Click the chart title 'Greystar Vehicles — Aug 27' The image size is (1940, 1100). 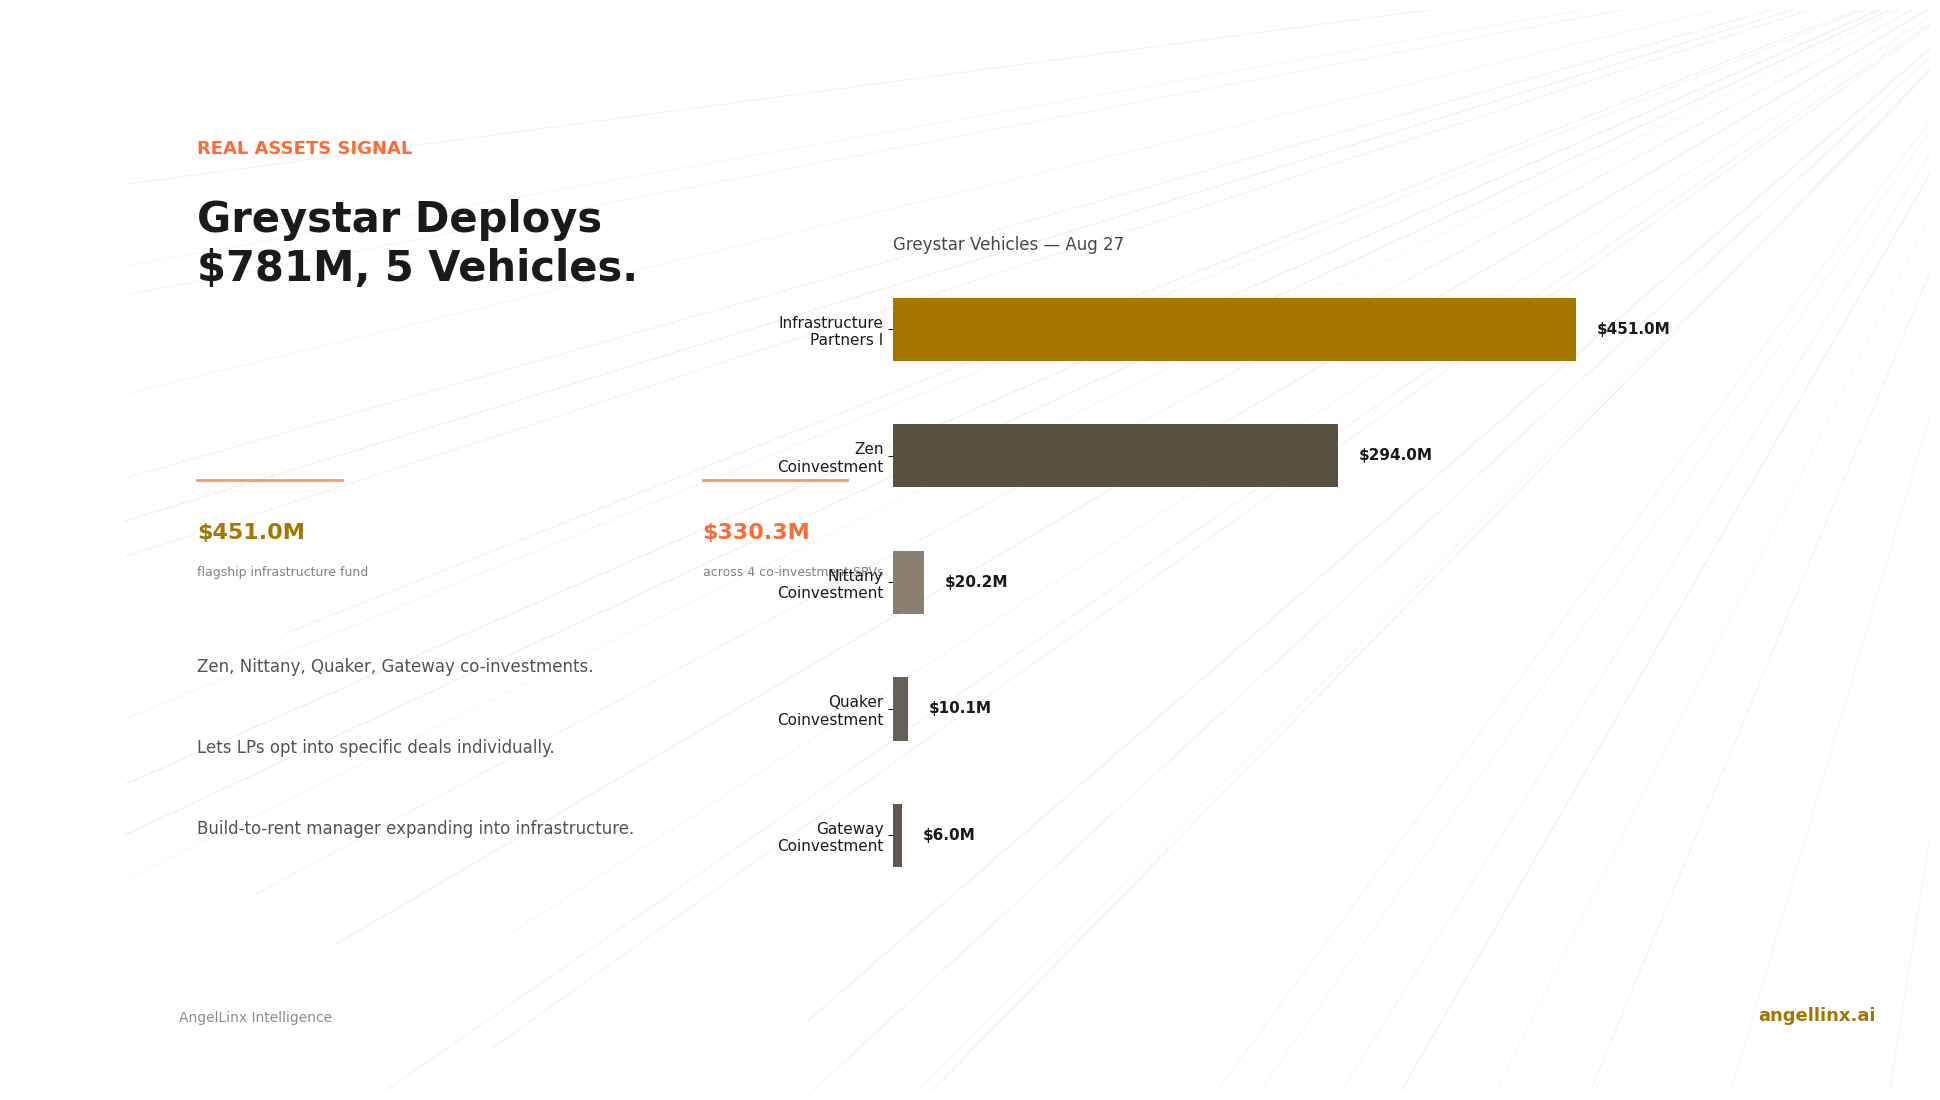pos(1008,245)
